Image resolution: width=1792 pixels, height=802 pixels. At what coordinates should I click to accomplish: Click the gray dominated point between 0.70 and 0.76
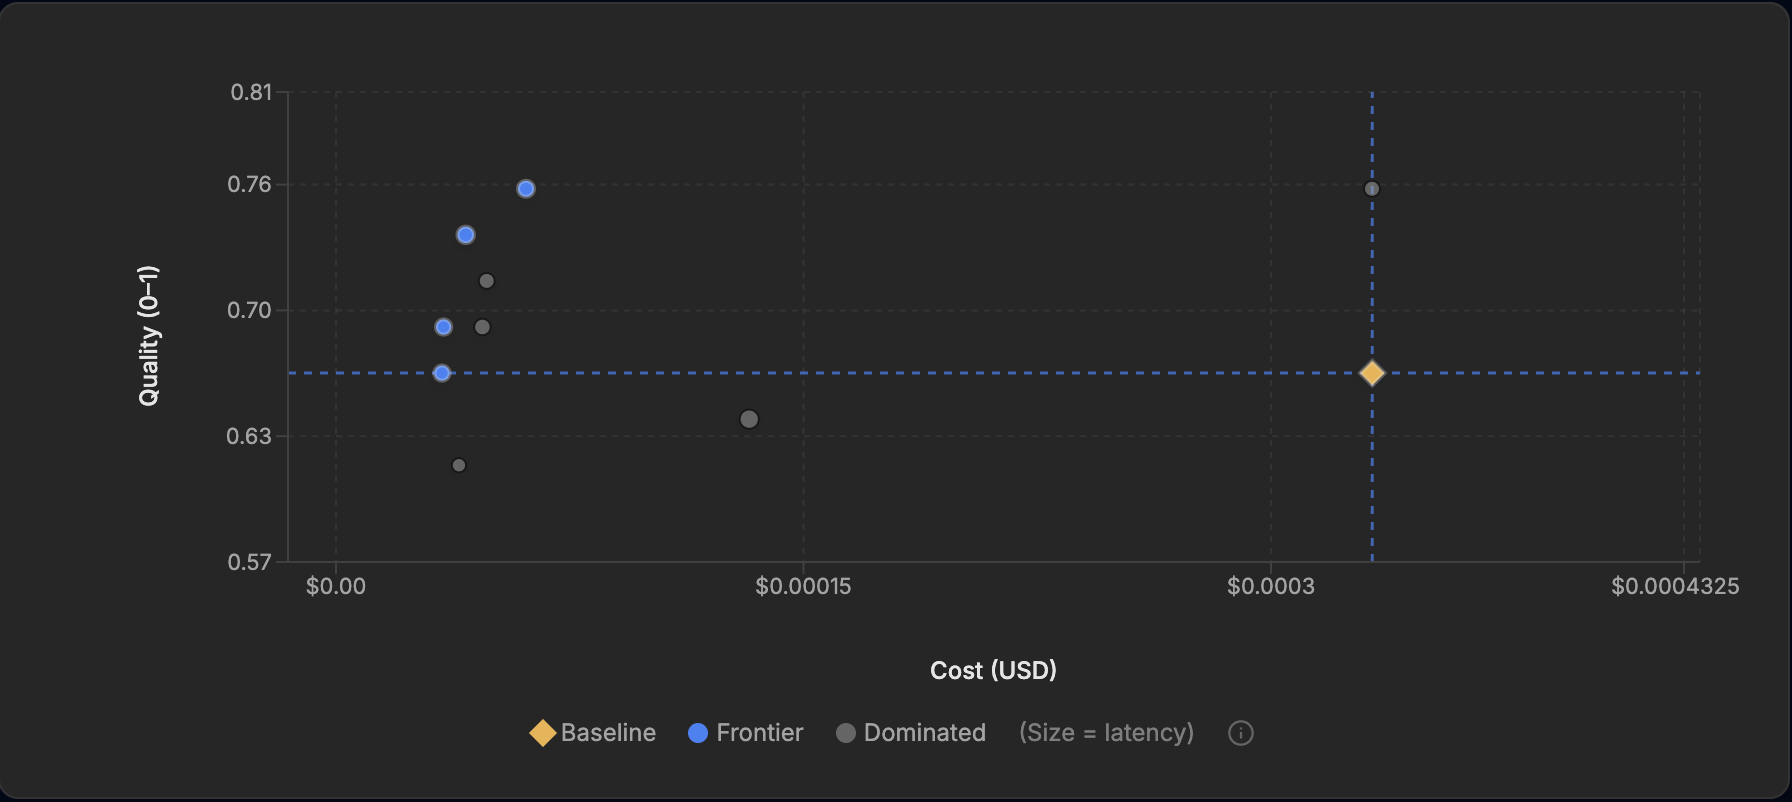coord(487,281)
